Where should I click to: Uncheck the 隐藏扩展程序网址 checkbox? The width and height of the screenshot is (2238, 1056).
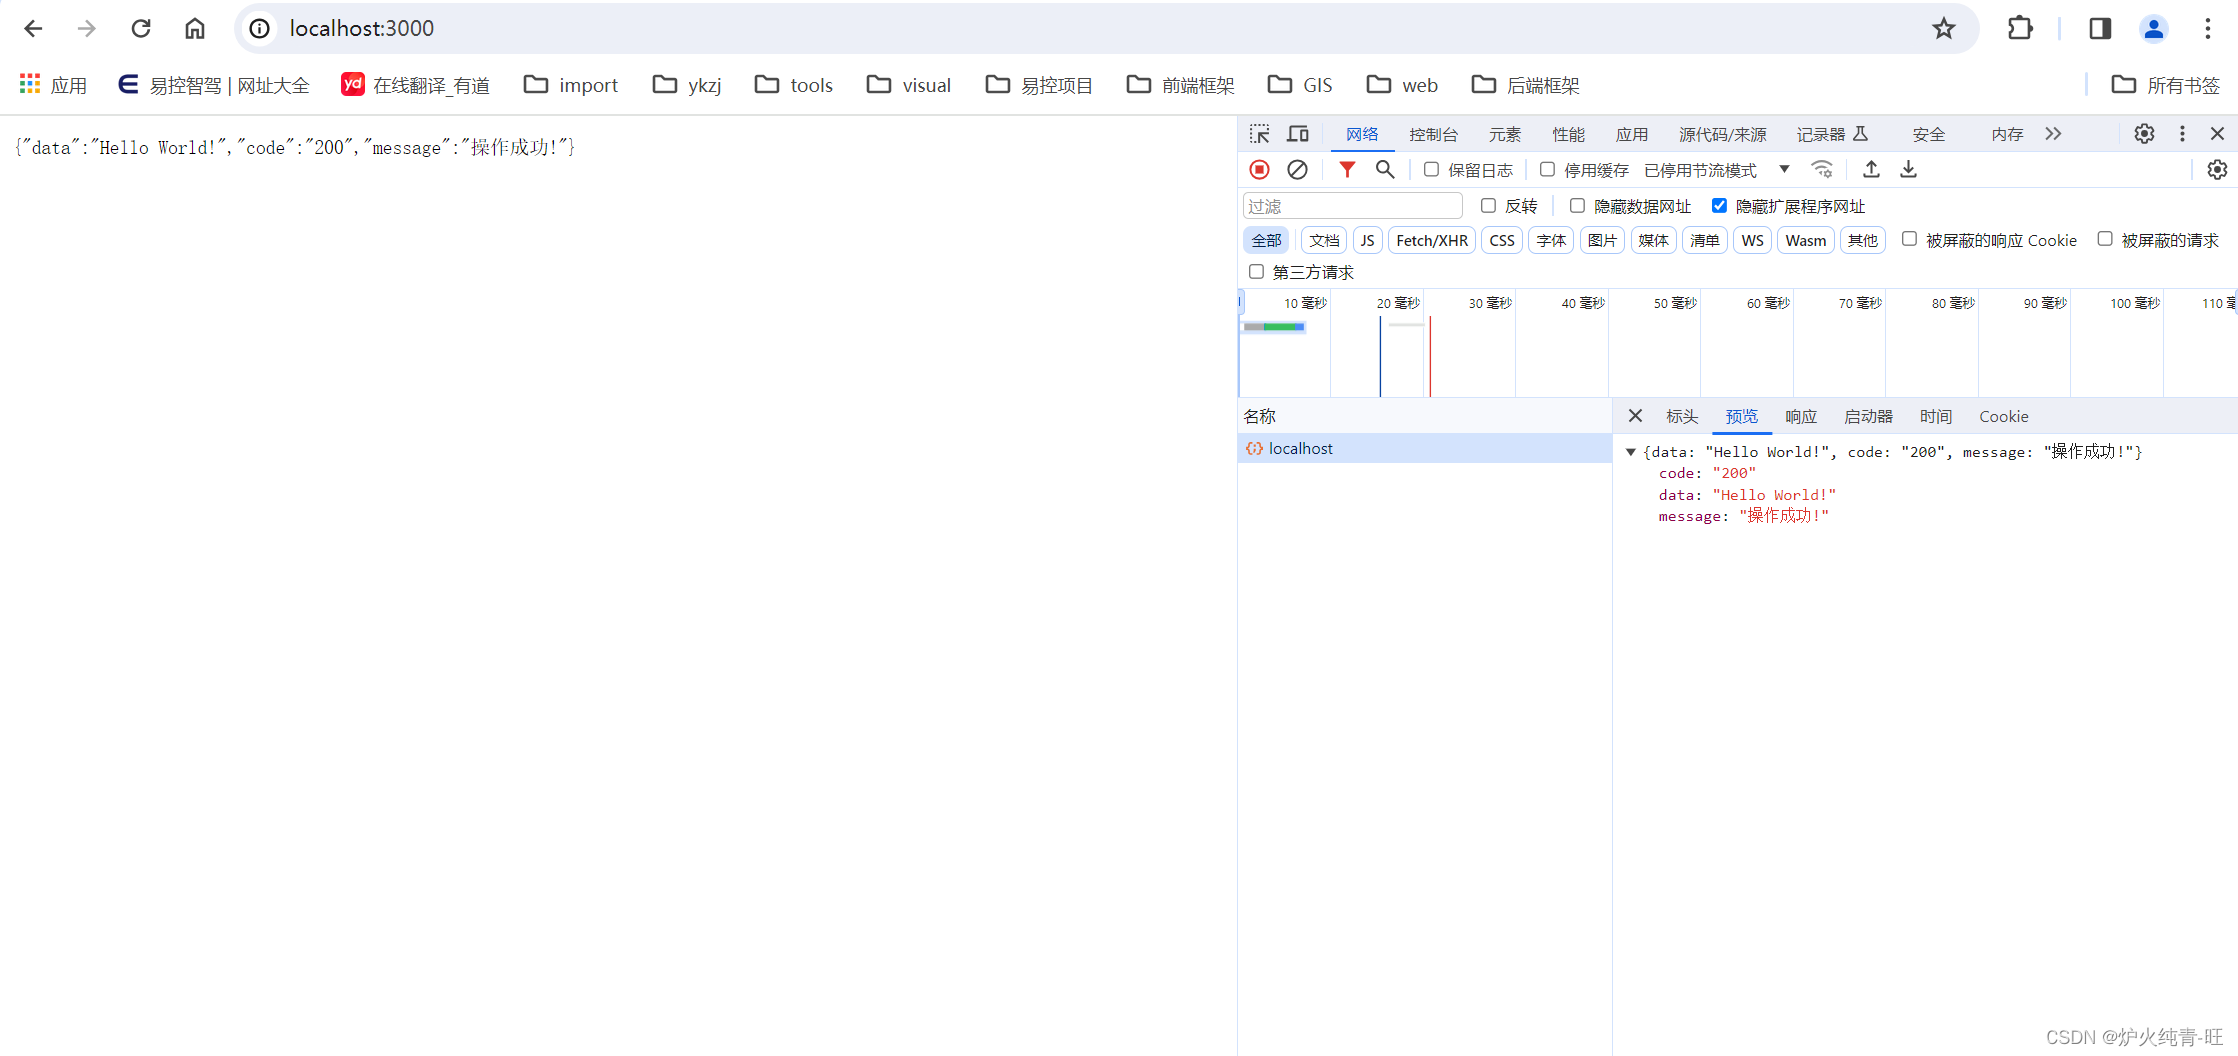(x=1719, y=206)
